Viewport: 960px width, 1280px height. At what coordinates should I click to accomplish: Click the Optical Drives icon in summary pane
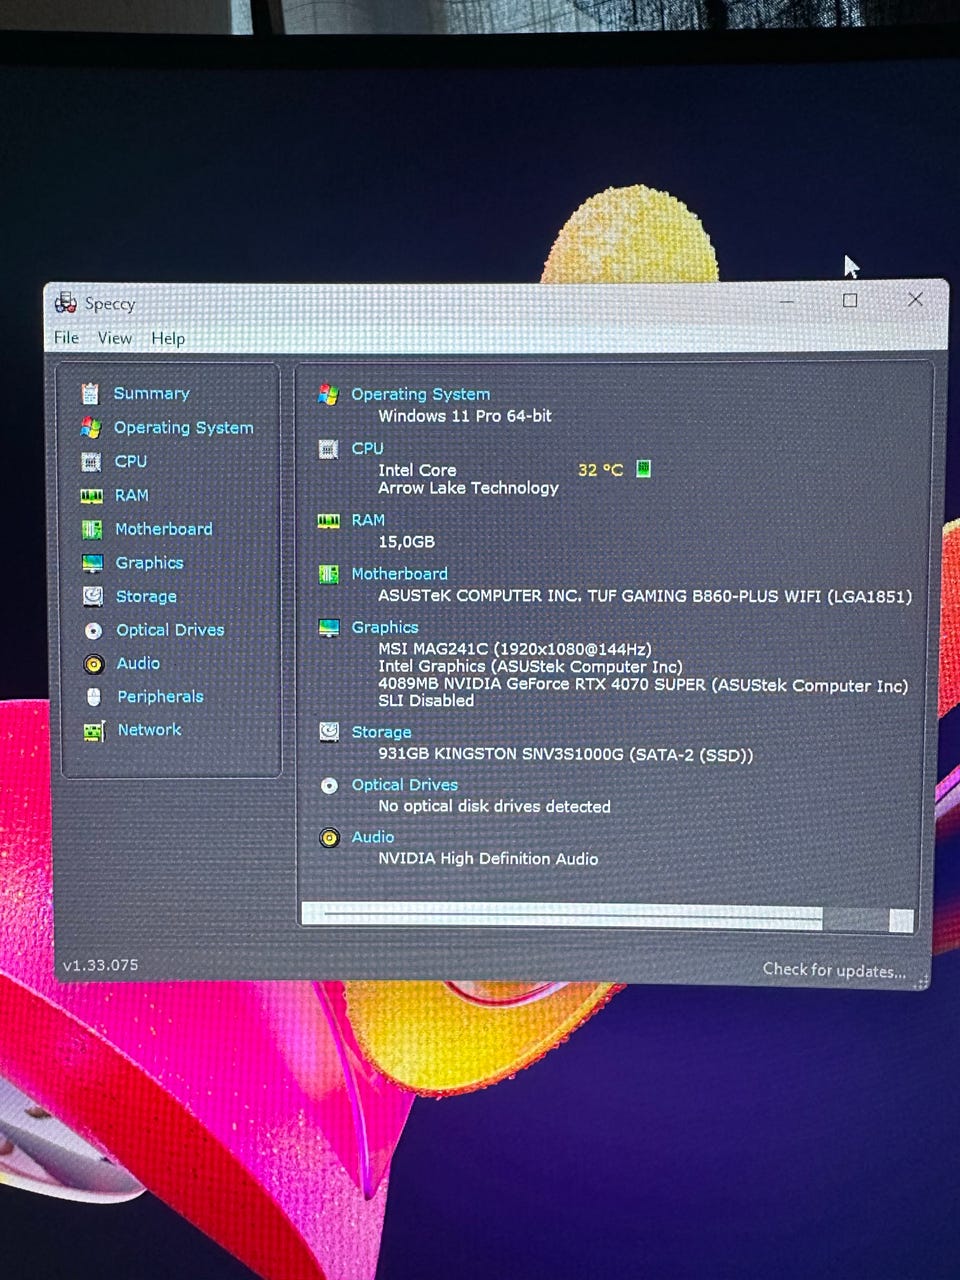(x=329, y=786)
